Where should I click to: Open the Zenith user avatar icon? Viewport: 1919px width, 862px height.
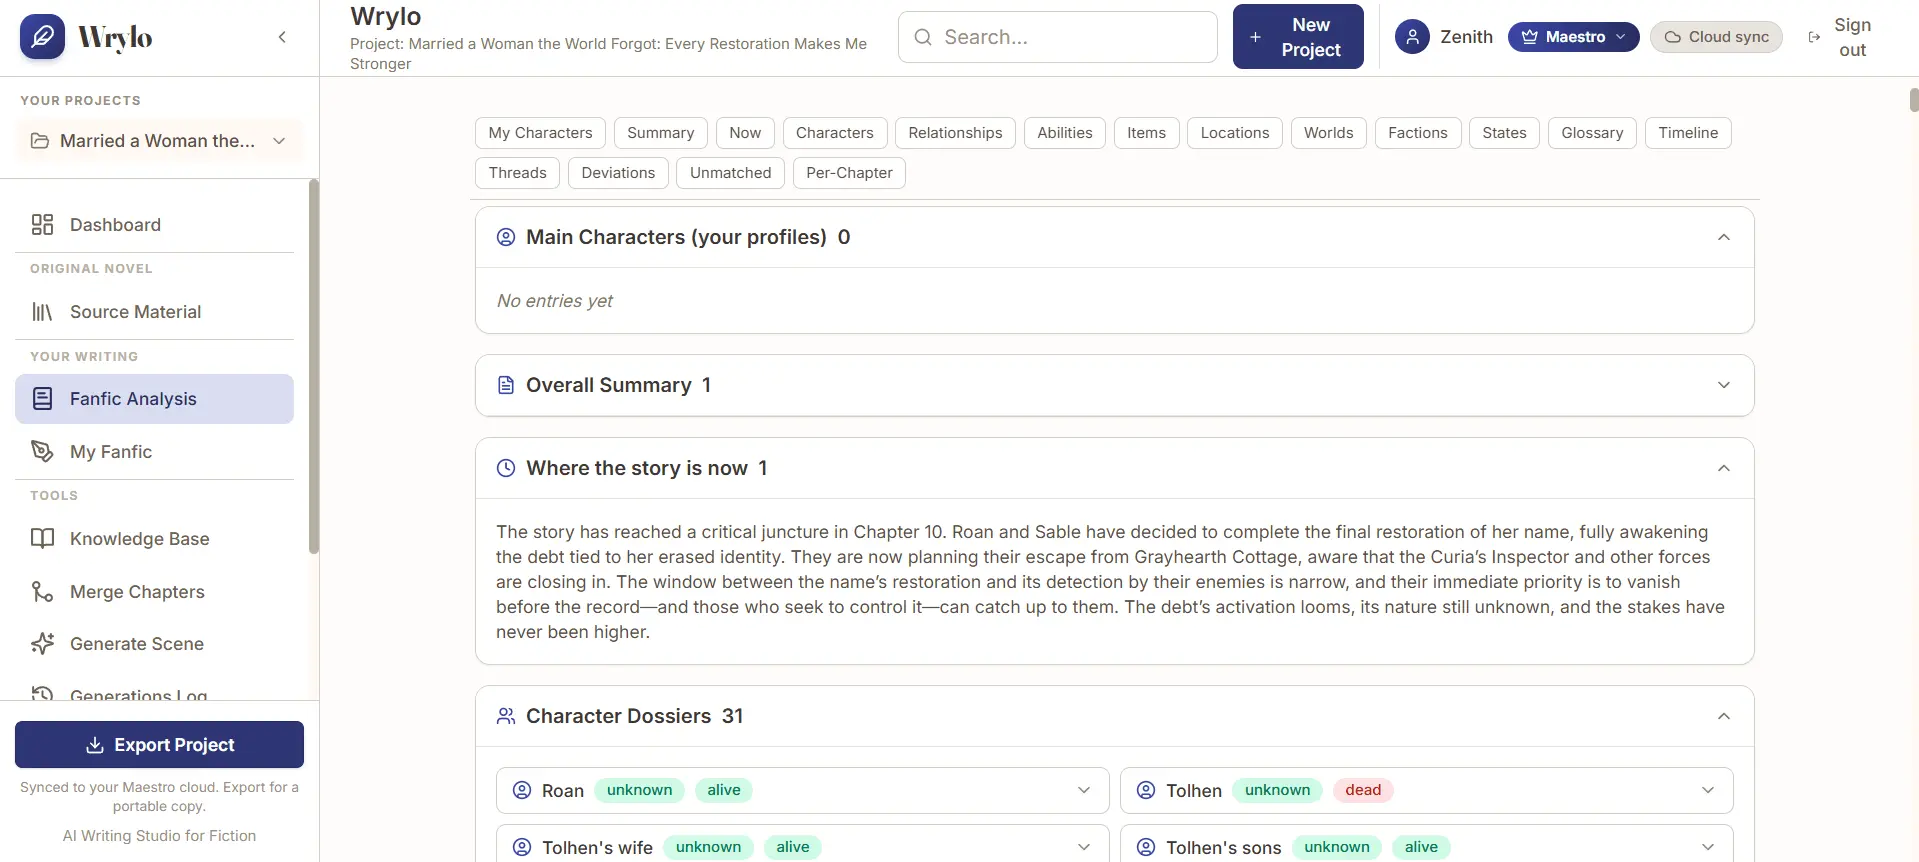[1412, 37]
